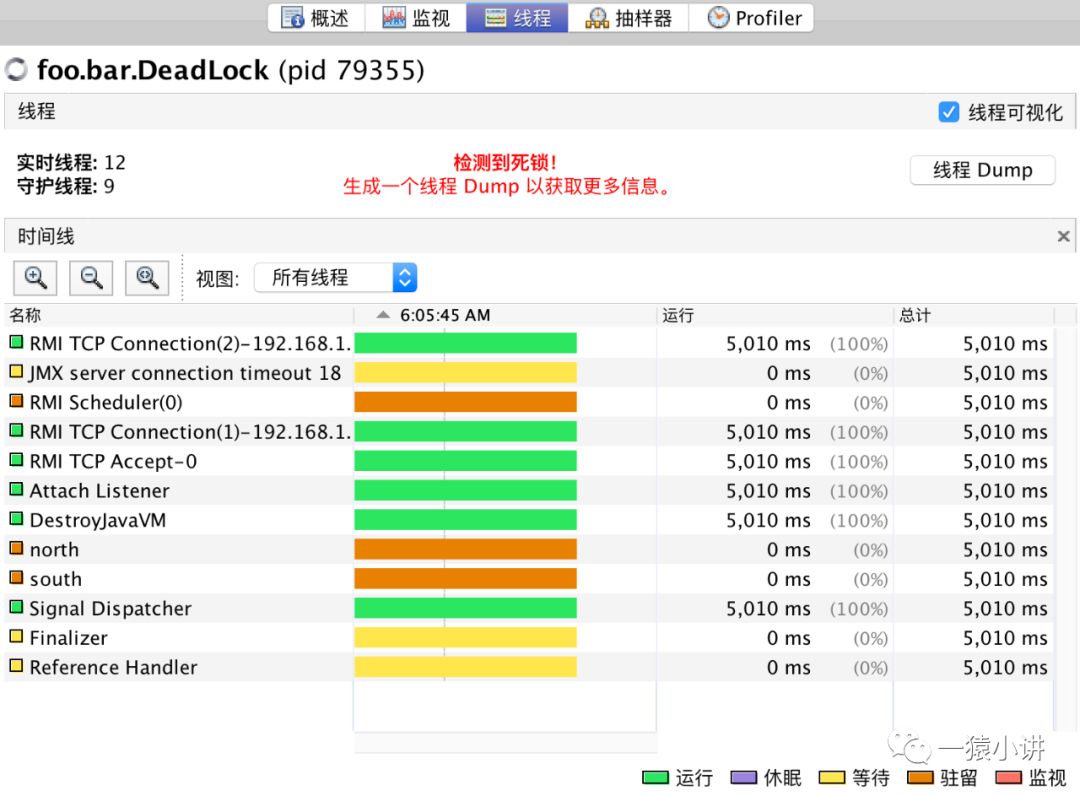Switch to the 监视 tab

(415, 18)
